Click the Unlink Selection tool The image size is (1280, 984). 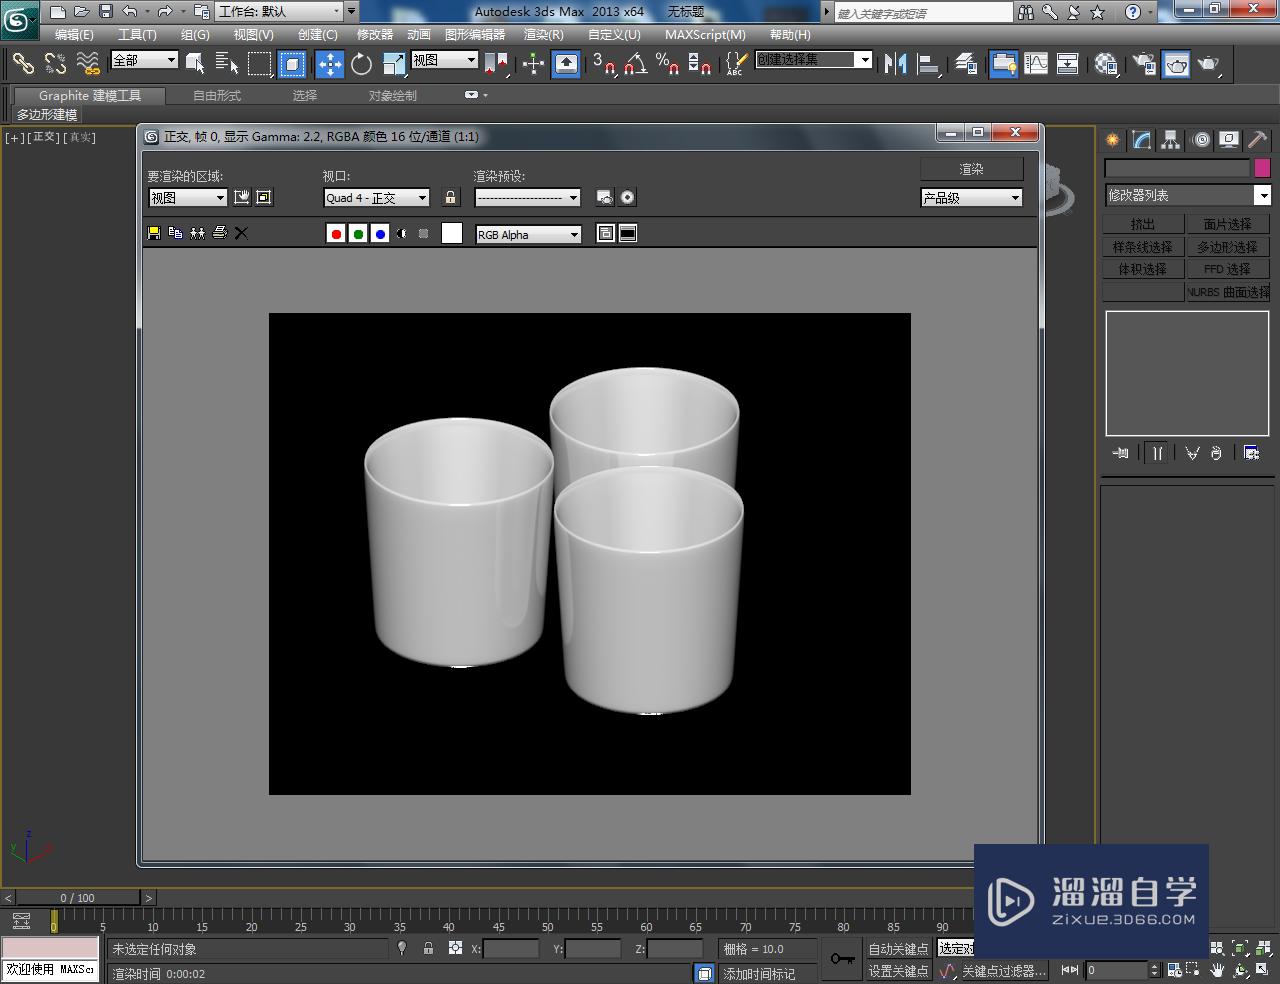click(x=55, y=64)
